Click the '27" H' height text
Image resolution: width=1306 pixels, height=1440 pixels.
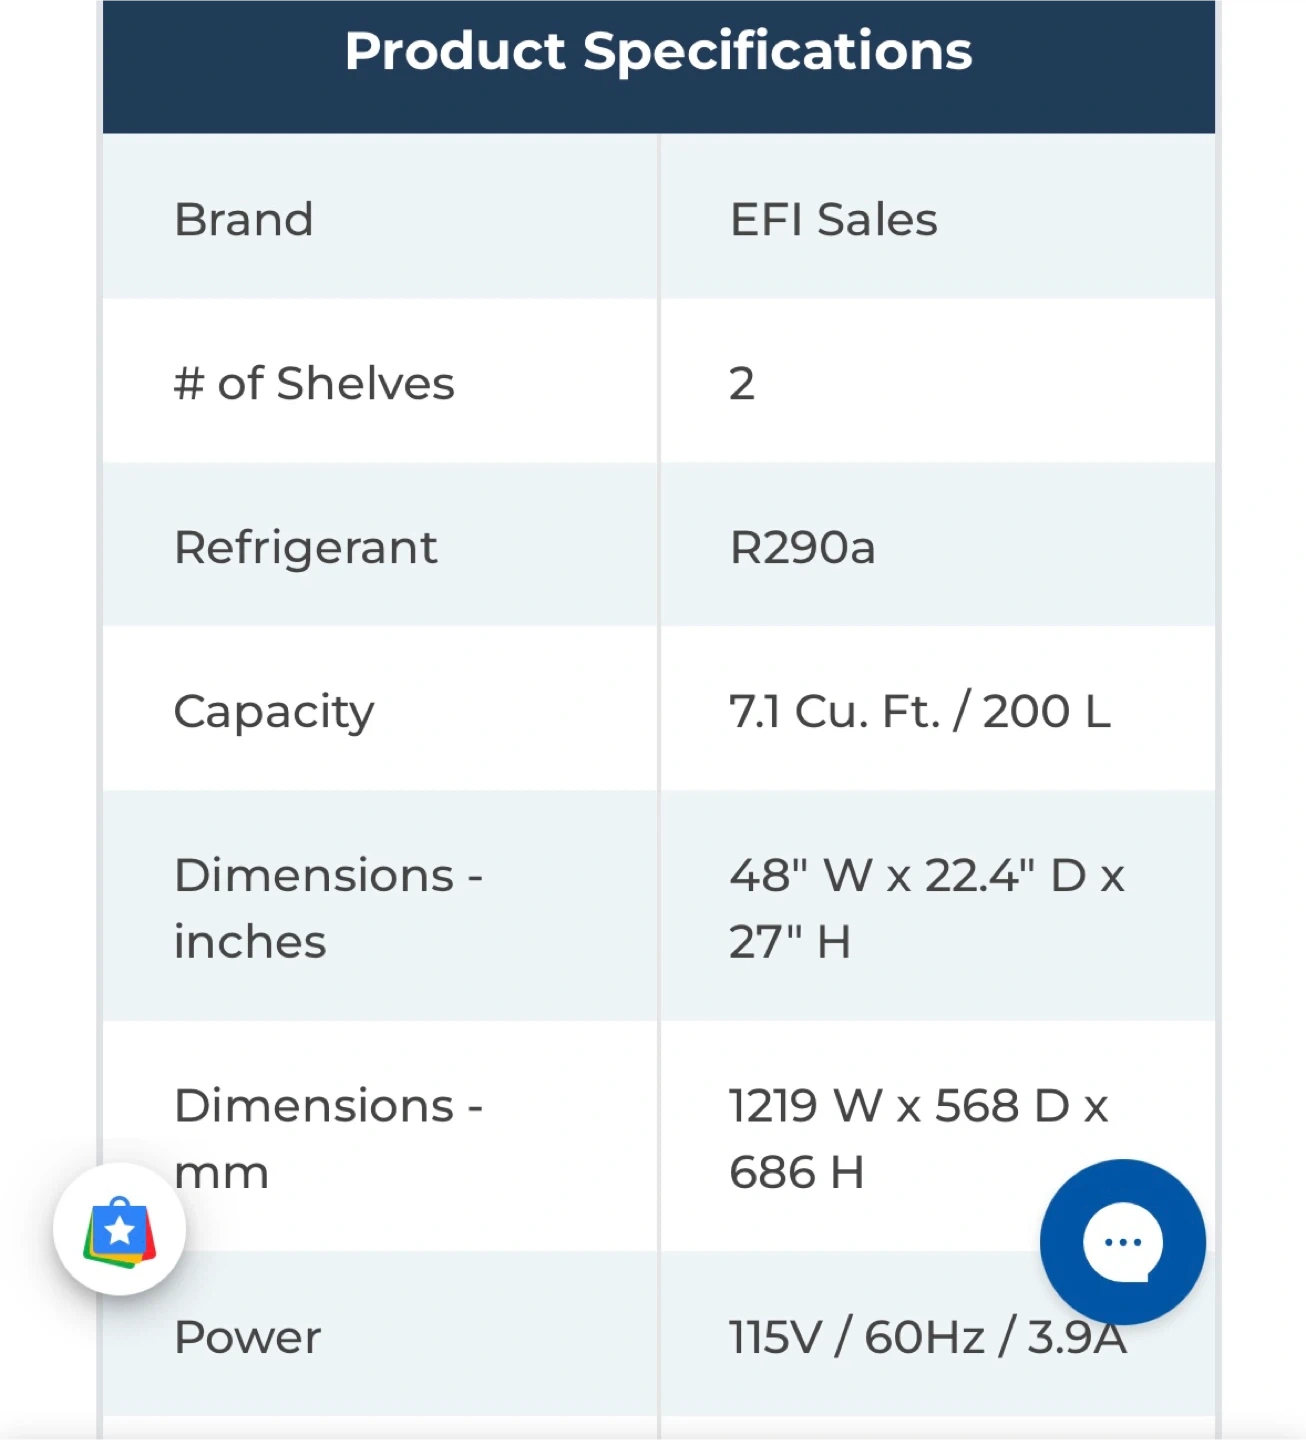(x=789, y=942)
